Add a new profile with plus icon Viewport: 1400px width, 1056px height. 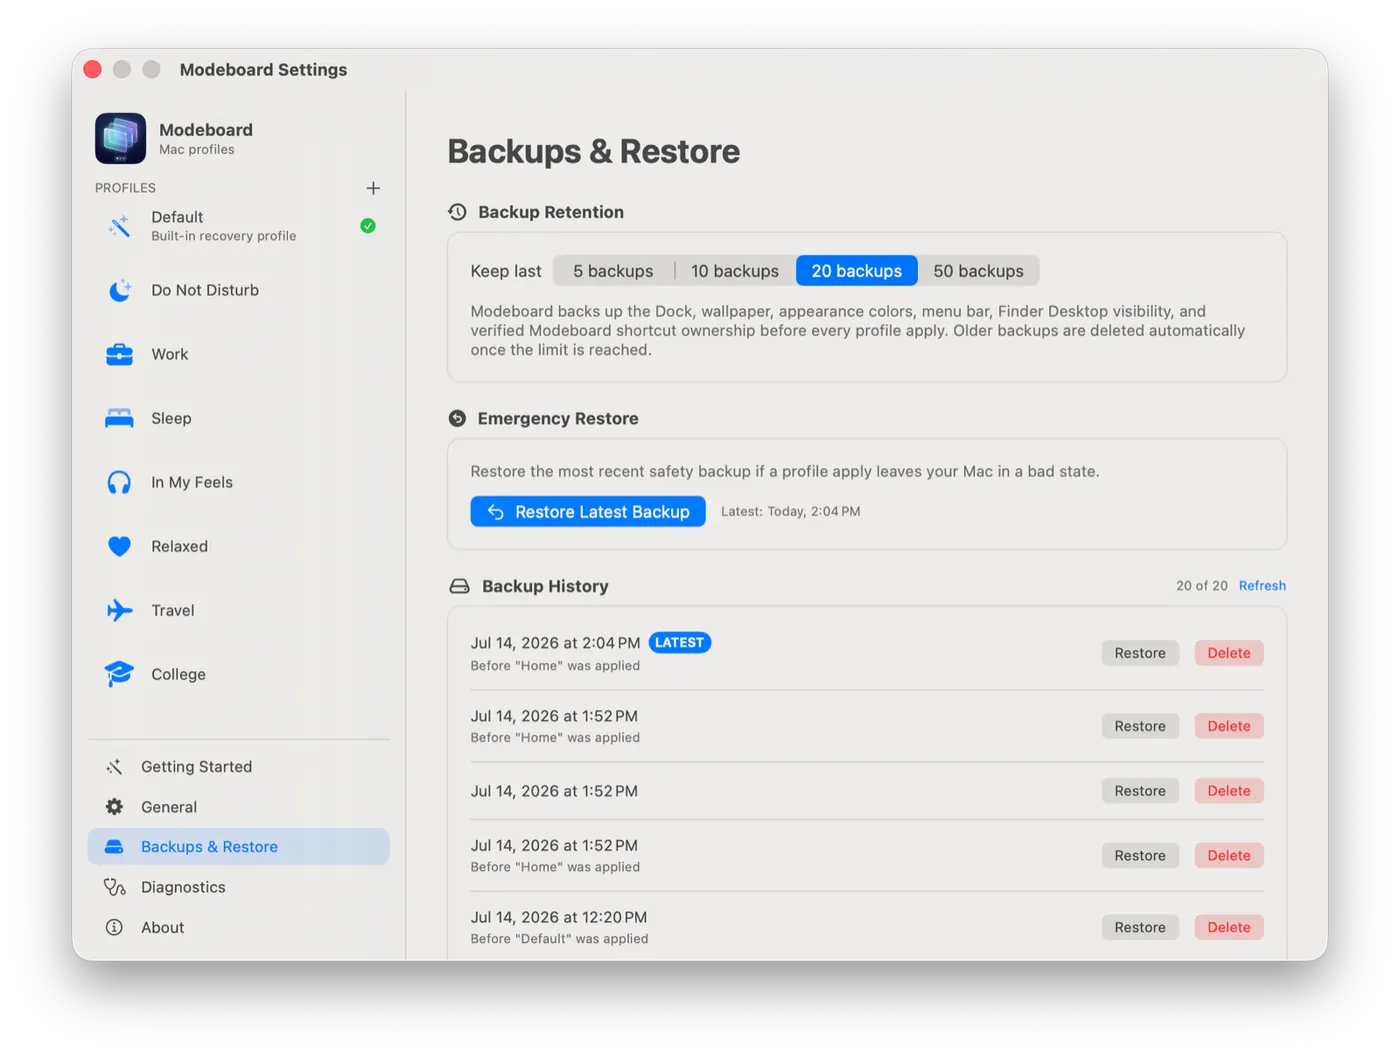click(373, 188)
